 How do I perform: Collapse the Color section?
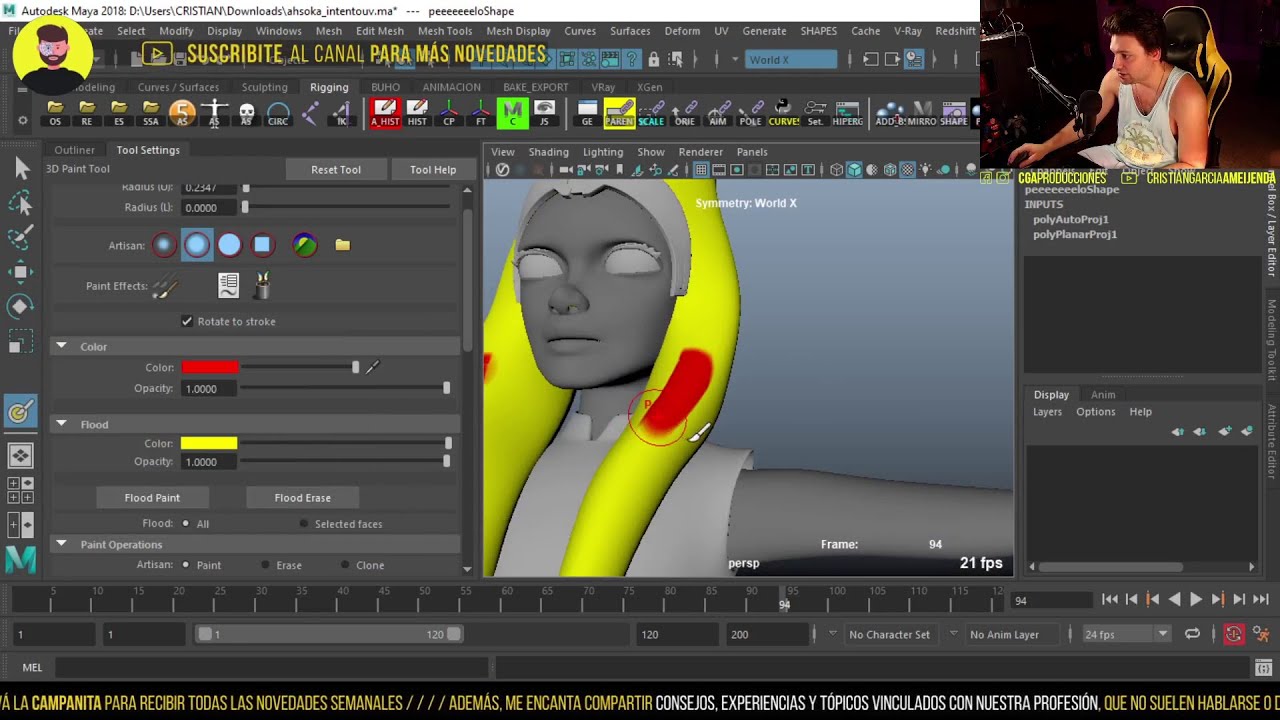click(61, 346)
